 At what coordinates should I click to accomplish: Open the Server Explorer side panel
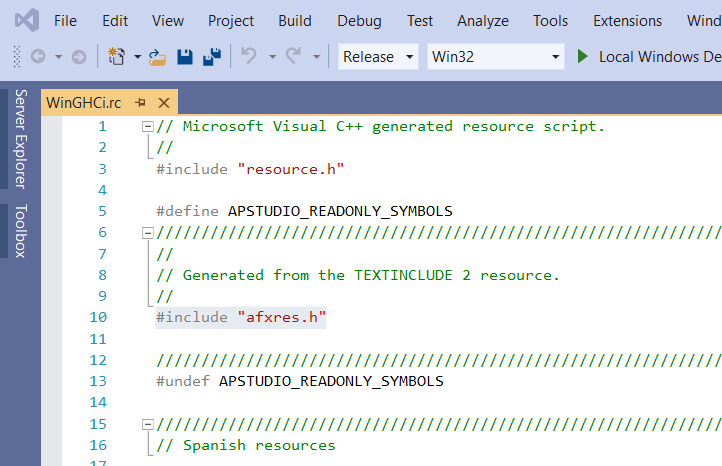20,138
